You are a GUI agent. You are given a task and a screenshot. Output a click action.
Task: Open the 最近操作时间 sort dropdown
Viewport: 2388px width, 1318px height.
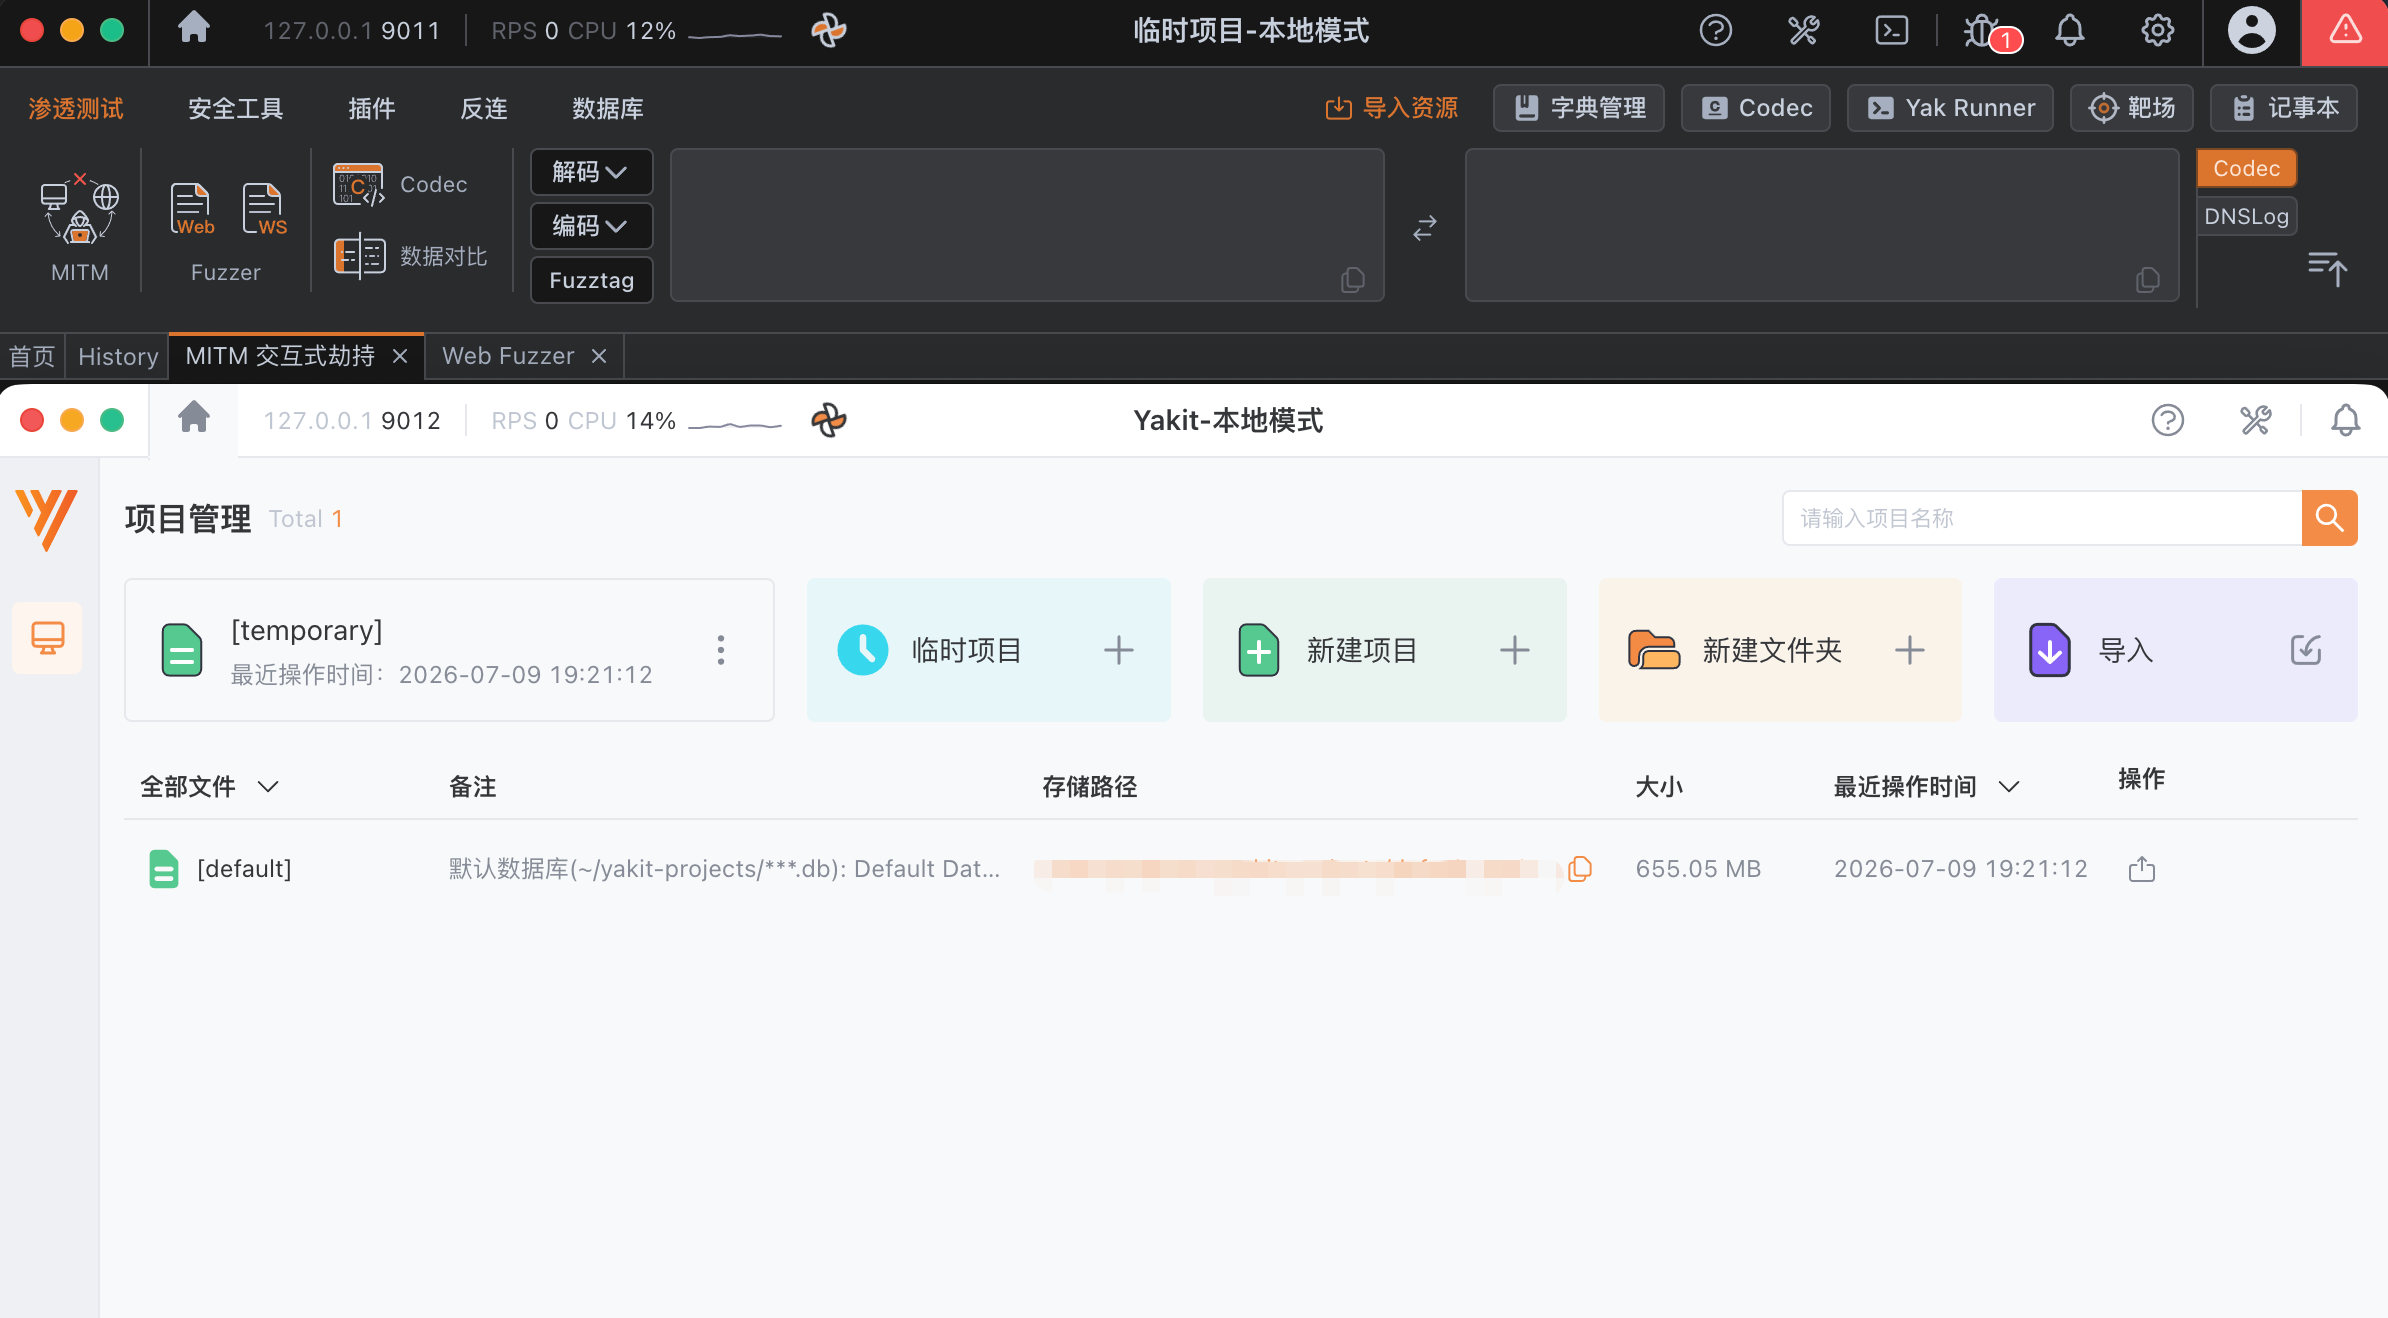point(1927,787)
